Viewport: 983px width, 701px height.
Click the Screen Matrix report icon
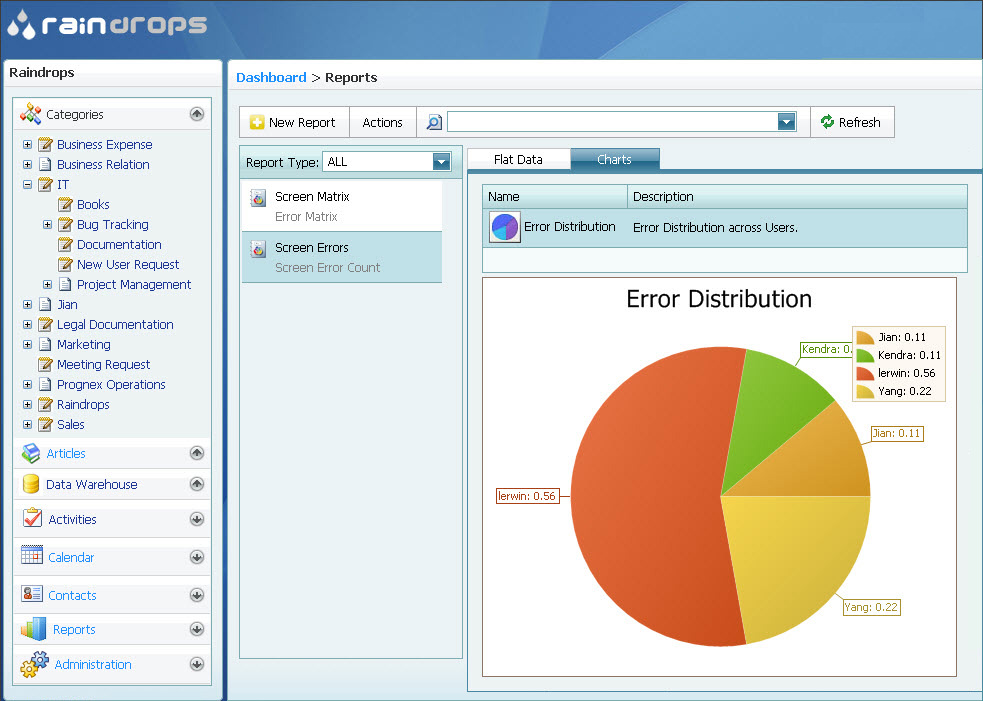tap(258, 198)
